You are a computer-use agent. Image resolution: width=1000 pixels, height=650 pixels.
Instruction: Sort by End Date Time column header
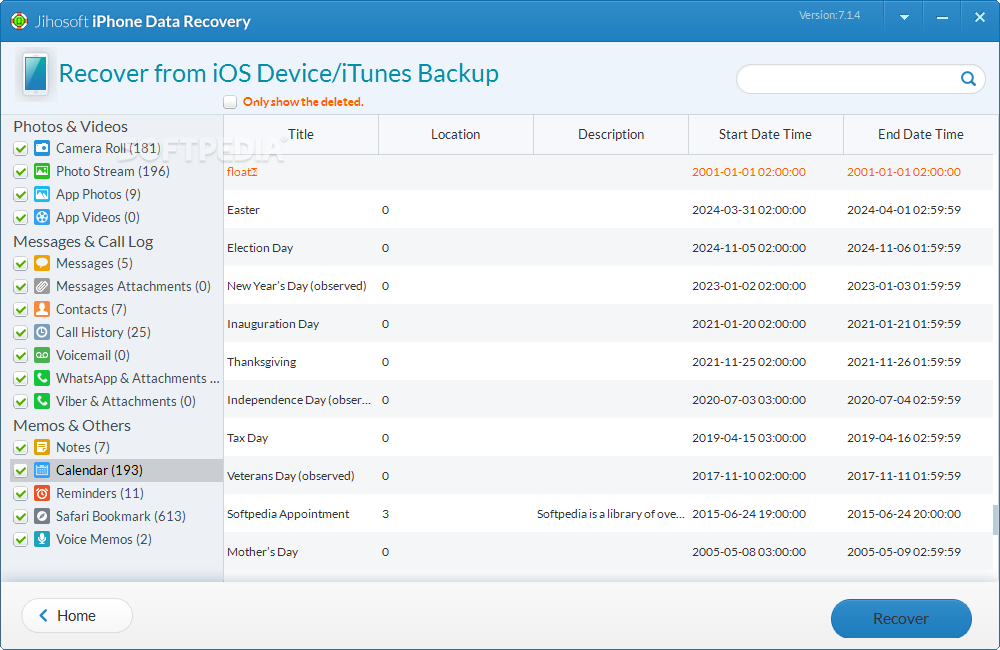pyautogui.click(x=920, y=135)
